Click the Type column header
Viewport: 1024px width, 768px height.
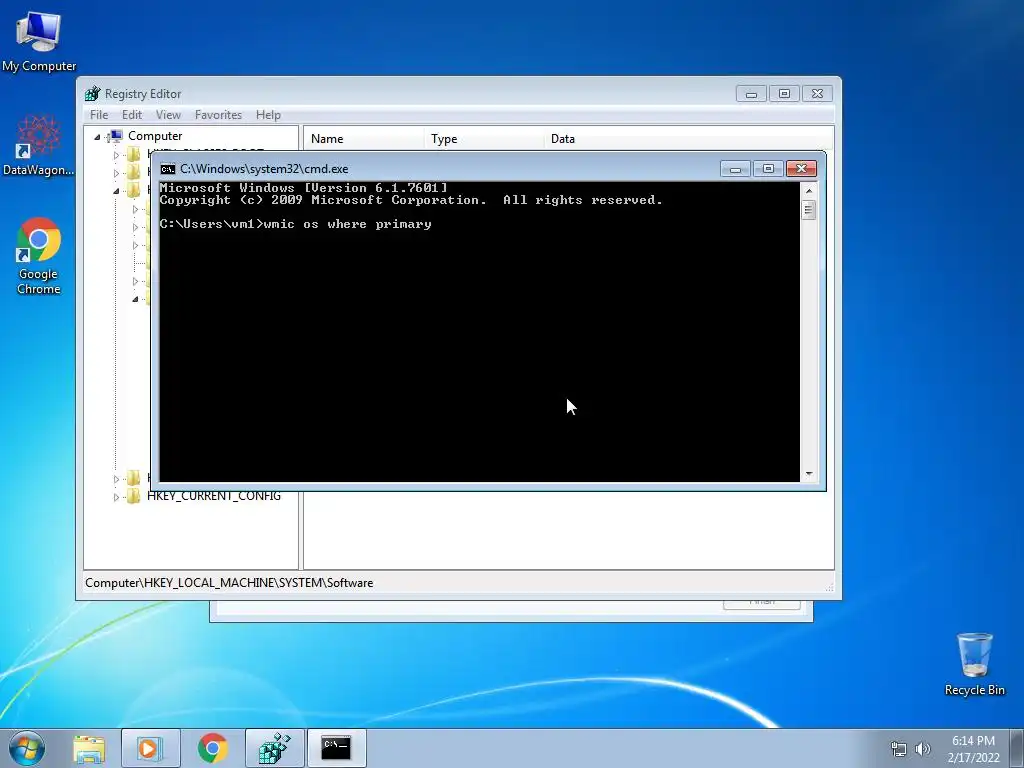[484, 139]
